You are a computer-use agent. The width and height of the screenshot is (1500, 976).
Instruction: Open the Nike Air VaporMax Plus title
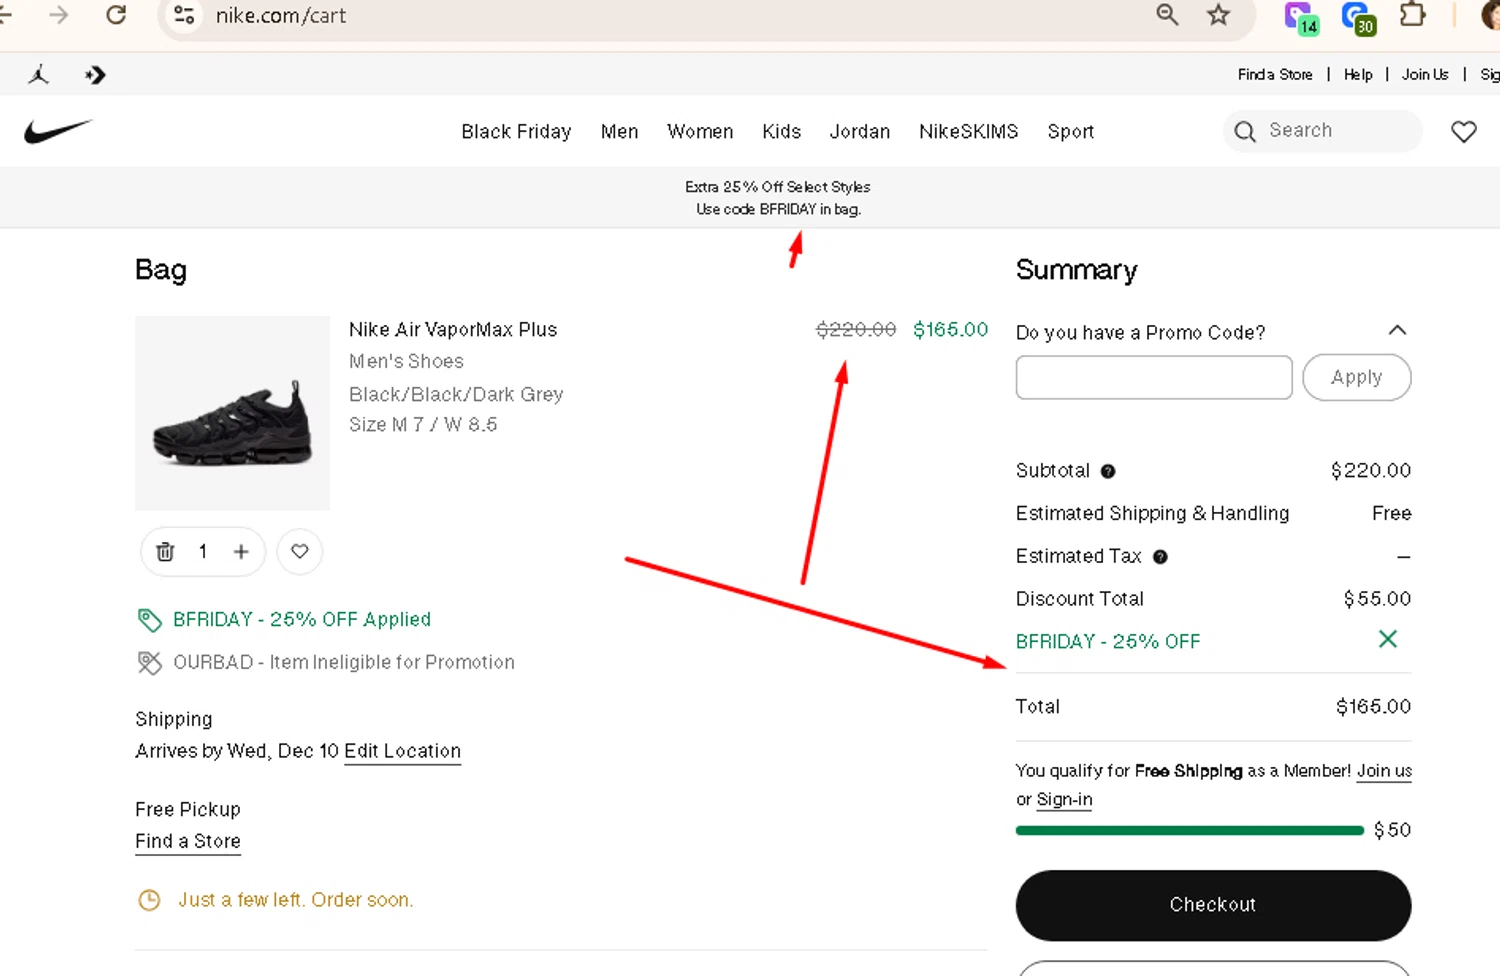coord(453,329)
